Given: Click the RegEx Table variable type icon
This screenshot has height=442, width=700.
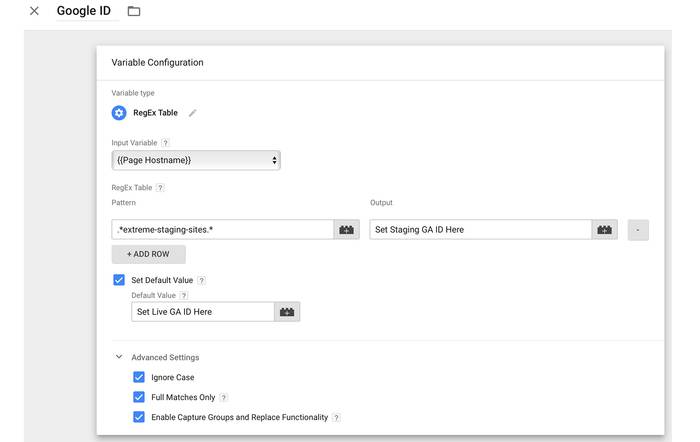Looking at the screenshot, I should coord(119,113).
